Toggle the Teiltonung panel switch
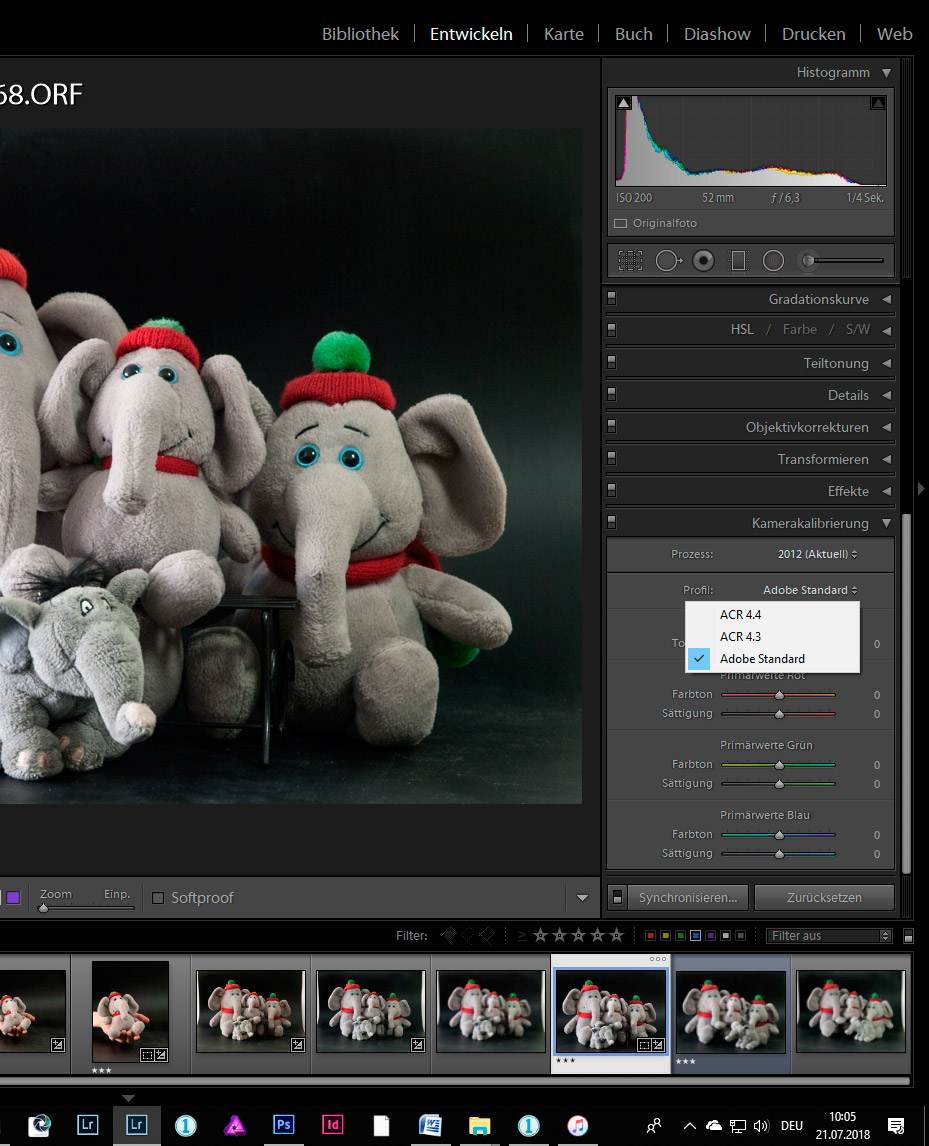The width and height of the screenshot is (929, 1146). coord(612,362)
